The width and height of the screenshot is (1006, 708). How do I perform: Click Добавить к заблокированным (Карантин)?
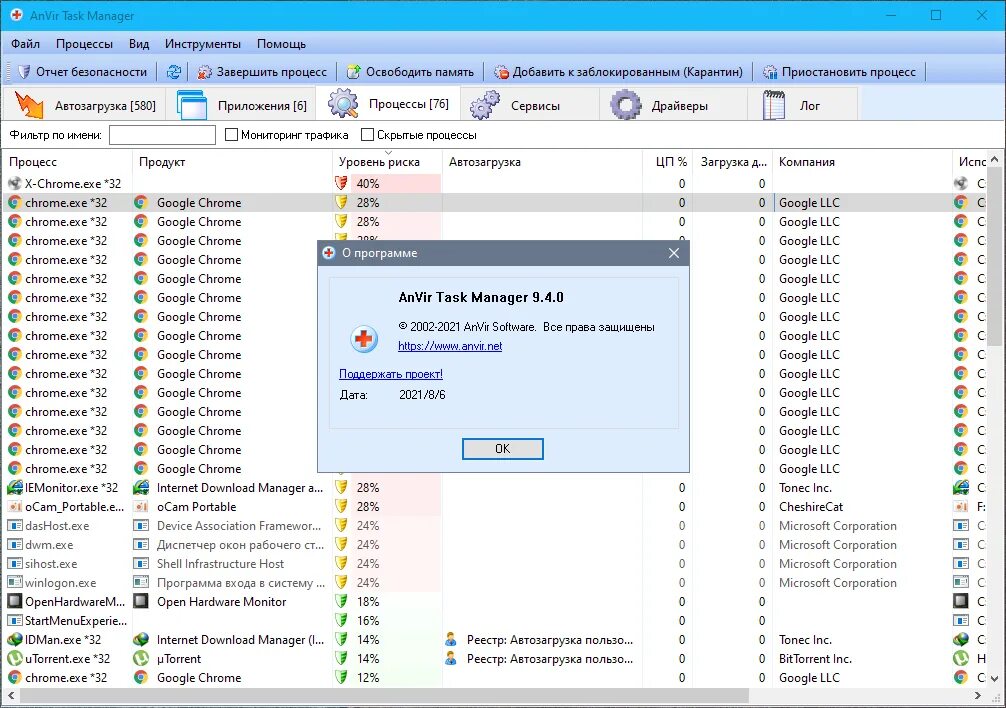(618, 72)
